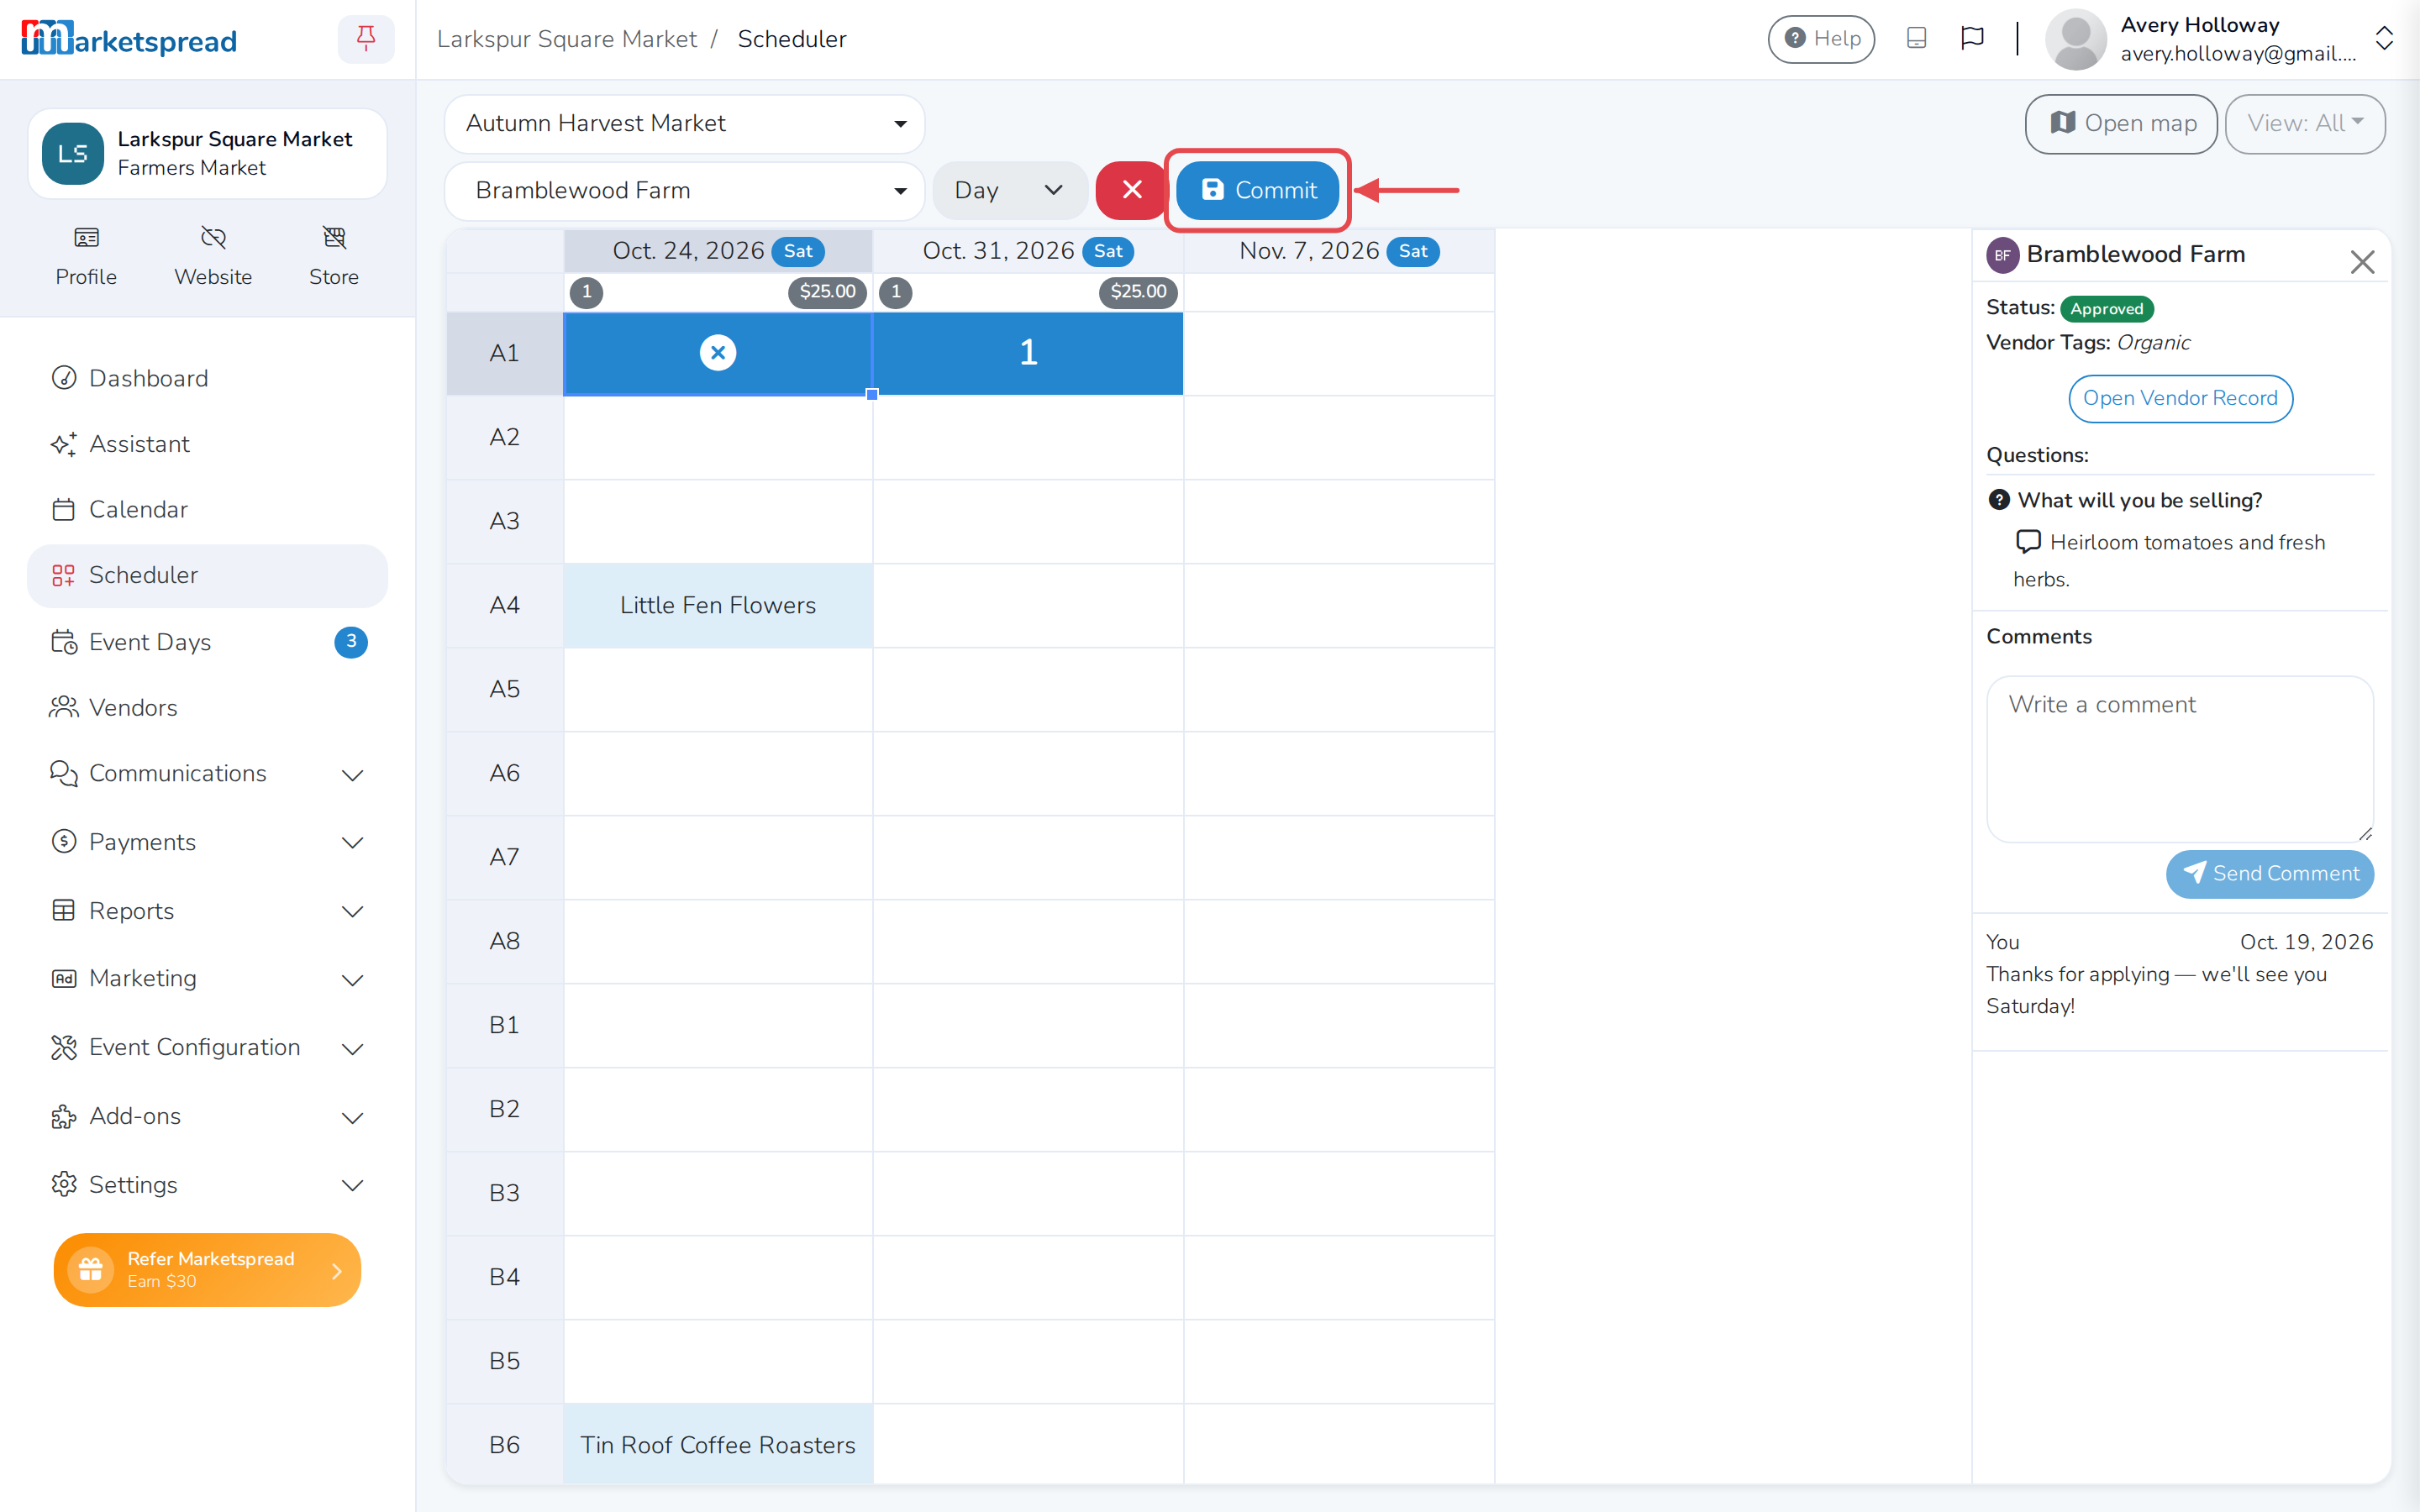
Task: Open the user account switcher chevrons
Action: [x=2384, y=39]
